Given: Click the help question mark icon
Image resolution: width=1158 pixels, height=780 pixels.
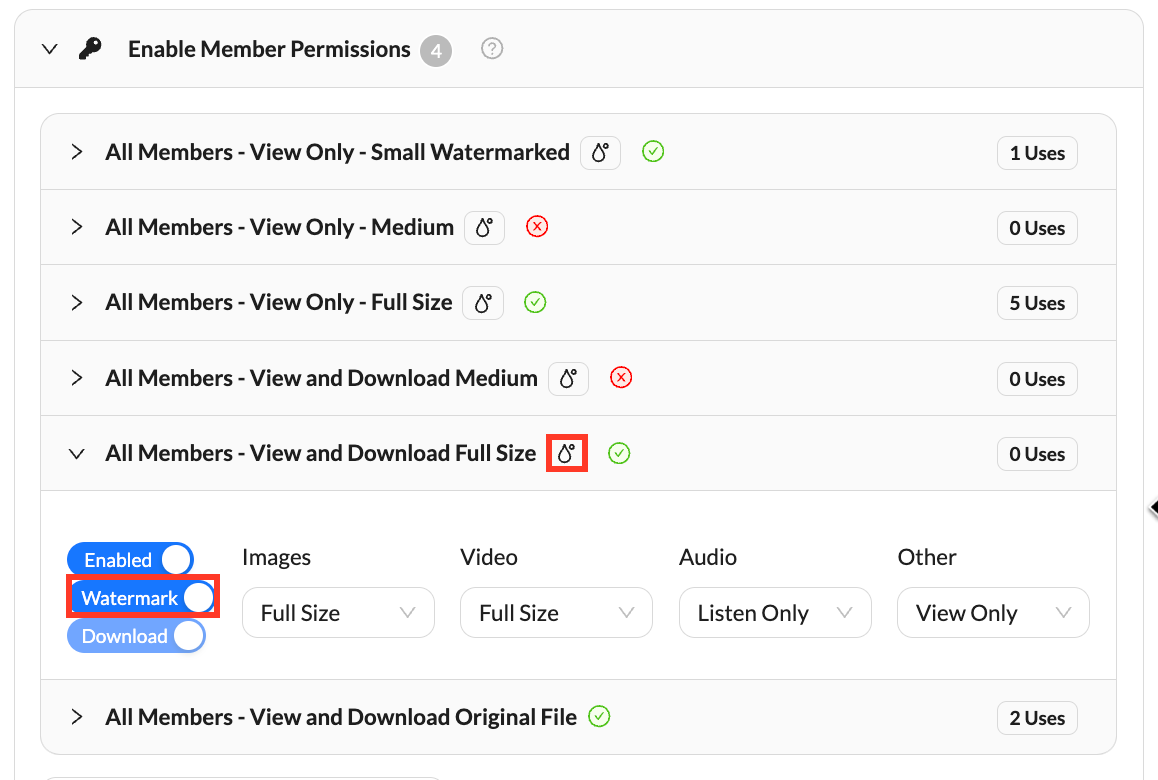Looking at the screenshot, I should pos(491,48).
